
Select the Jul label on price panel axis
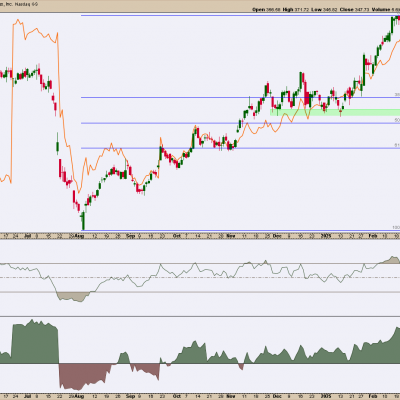click(x=27, y=236)
